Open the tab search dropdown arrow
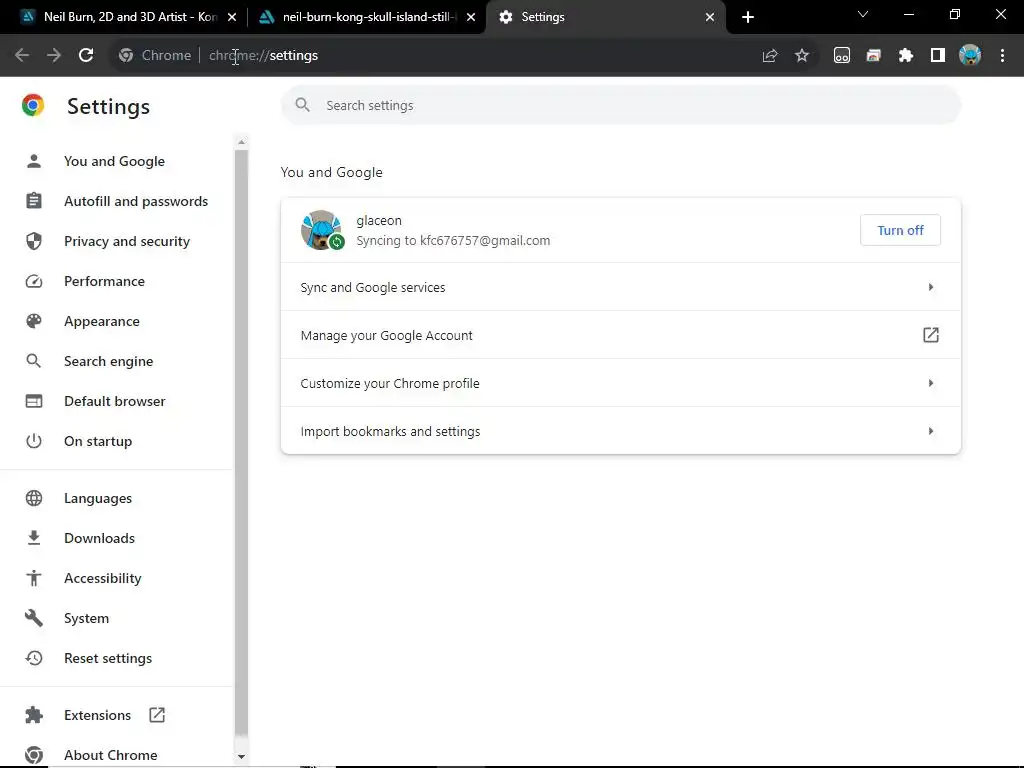This screenshot has height=768, width=1024. tap(863, 14)
